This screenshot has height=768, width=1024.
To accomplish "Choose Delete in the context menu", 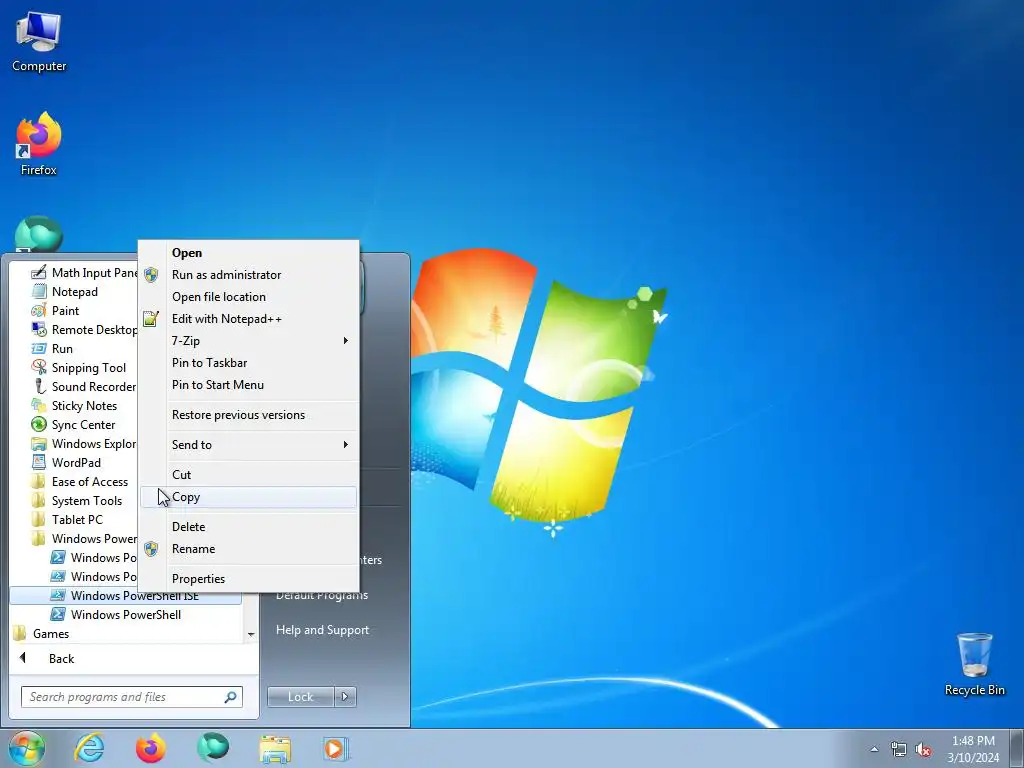I will (x=248, y=526).
